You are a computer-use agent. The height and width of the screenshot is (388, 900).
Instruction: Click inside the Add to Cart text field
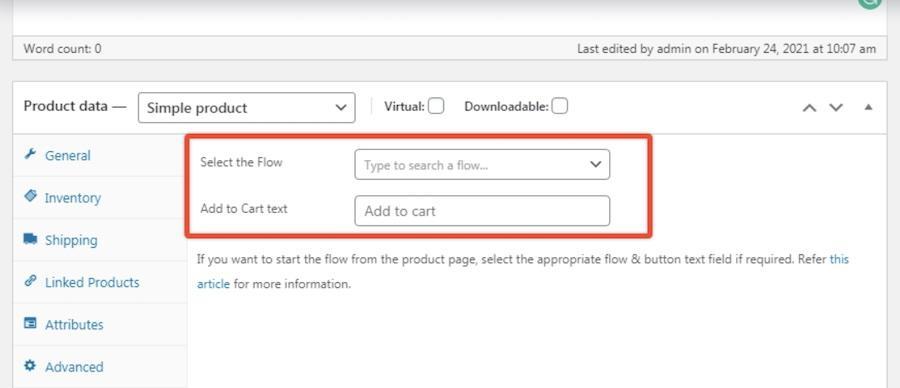482,211
